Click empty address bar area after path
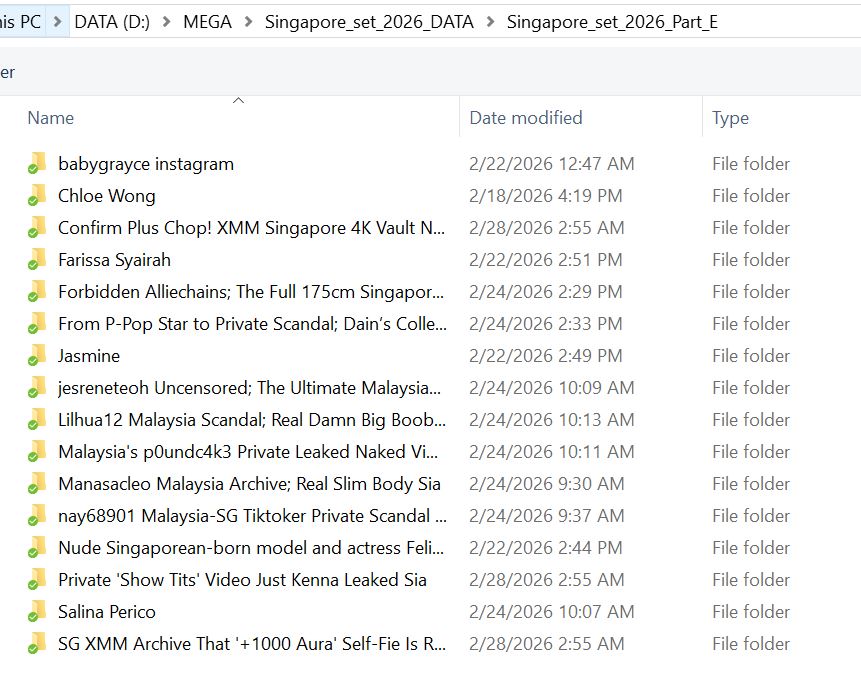Screen dimensions: 861x682 791,22
